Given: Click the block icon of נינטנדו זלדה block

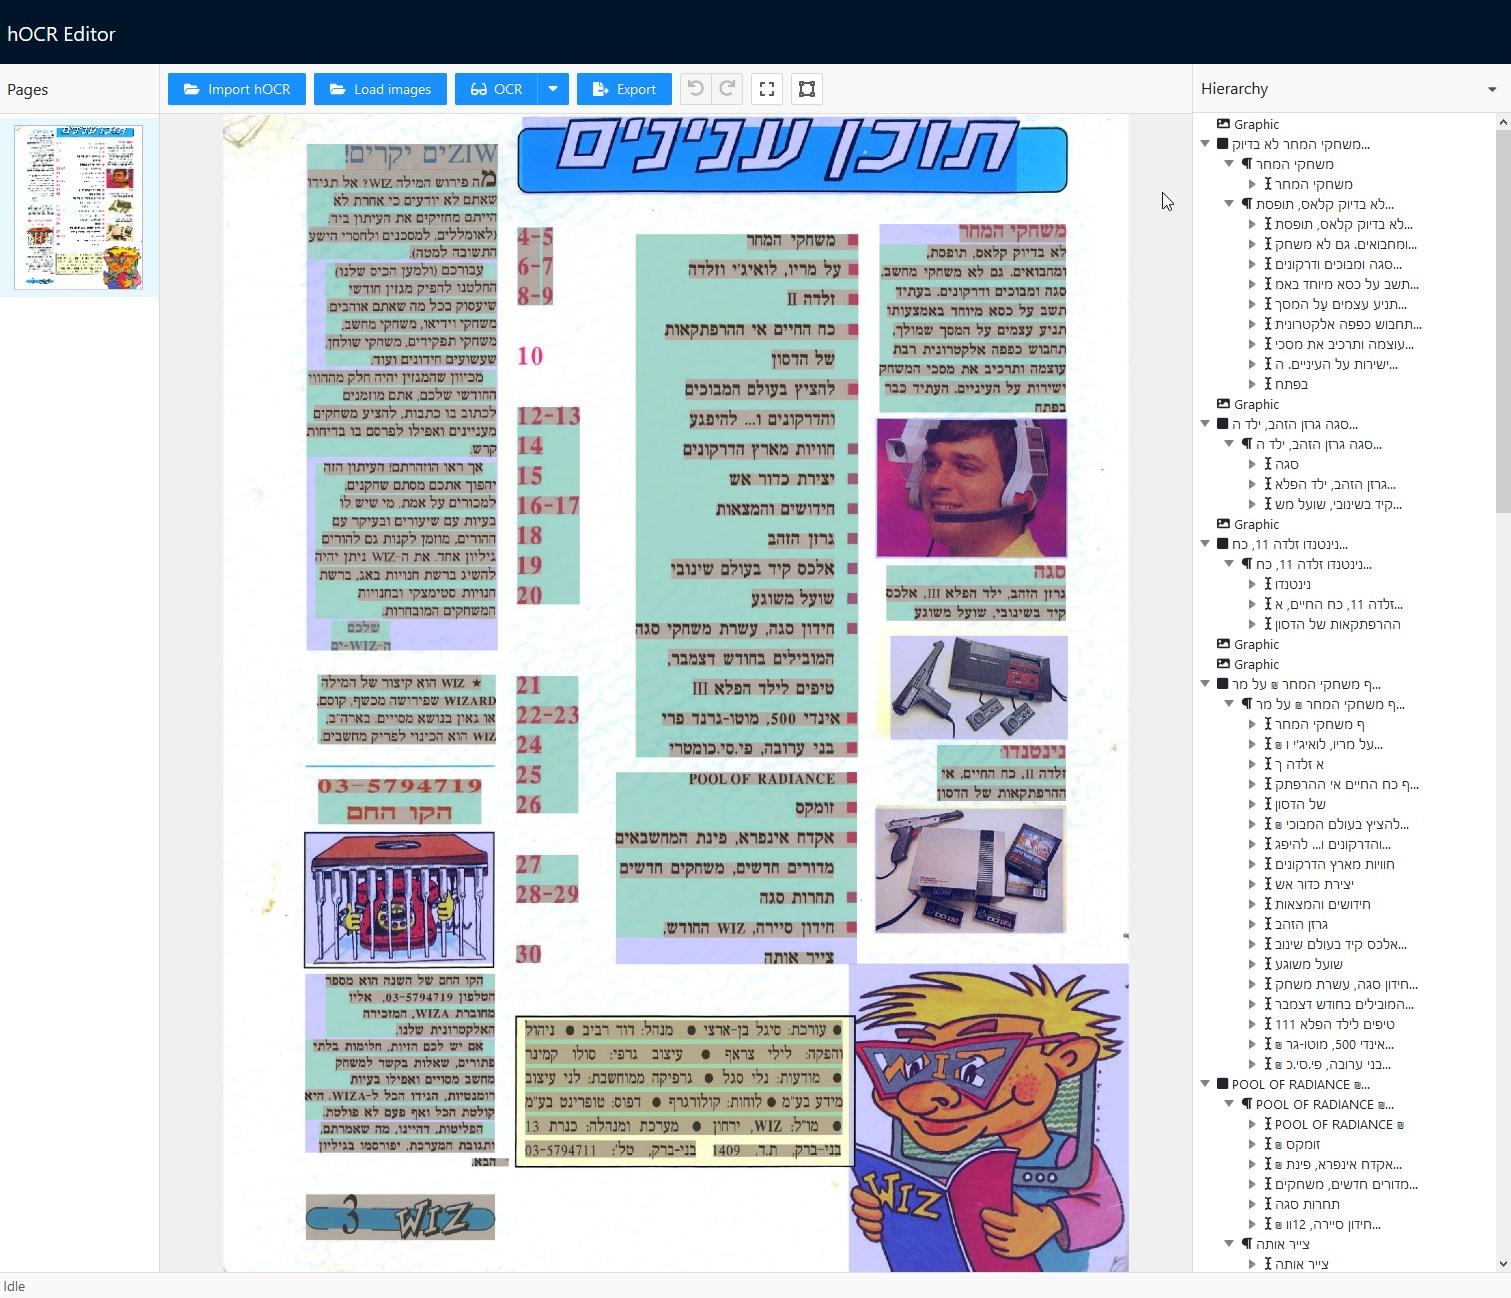Looking at the screenshot, I should (1222, 544).
